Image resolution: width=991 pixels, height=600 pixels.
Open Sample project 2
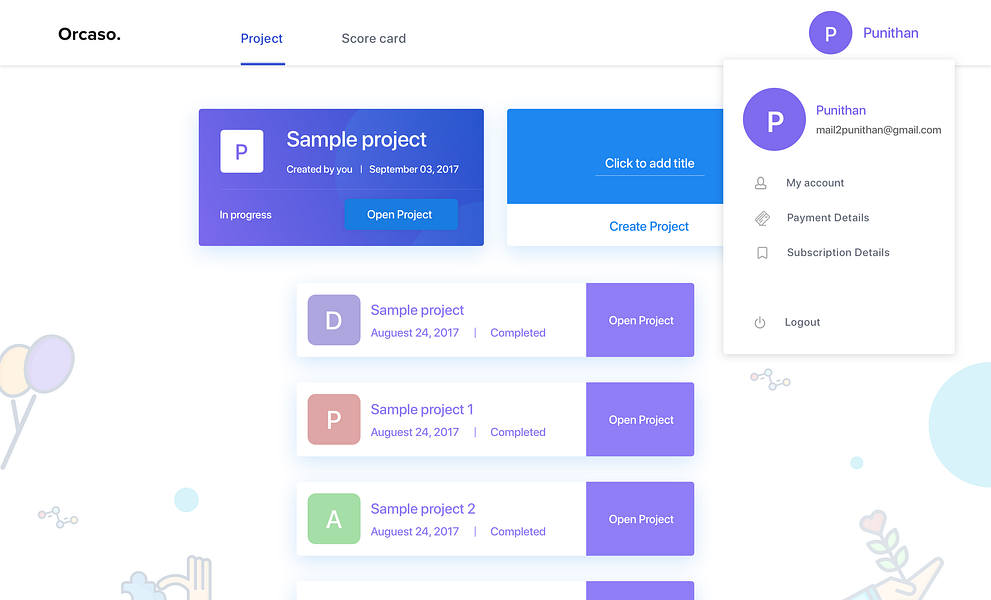pyautogui.click(x=640, y=518)
